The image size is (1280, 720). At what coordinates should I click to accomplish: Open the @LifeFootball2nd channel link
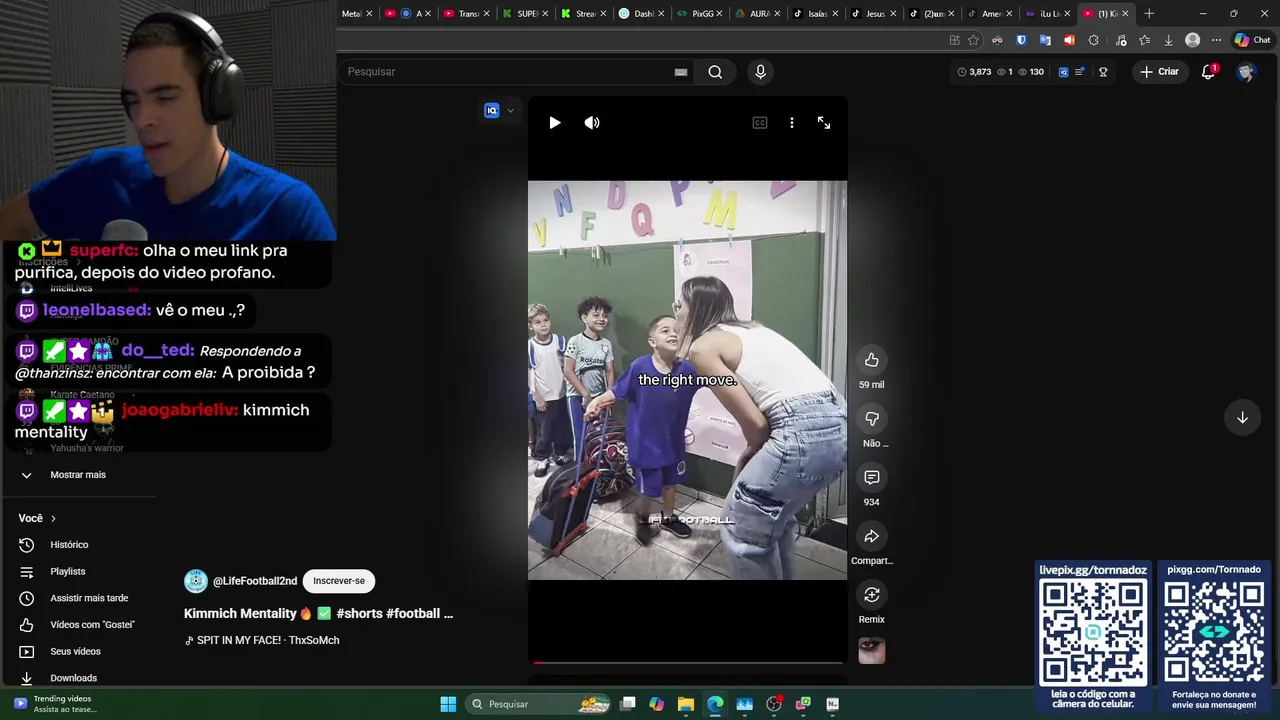255,581
